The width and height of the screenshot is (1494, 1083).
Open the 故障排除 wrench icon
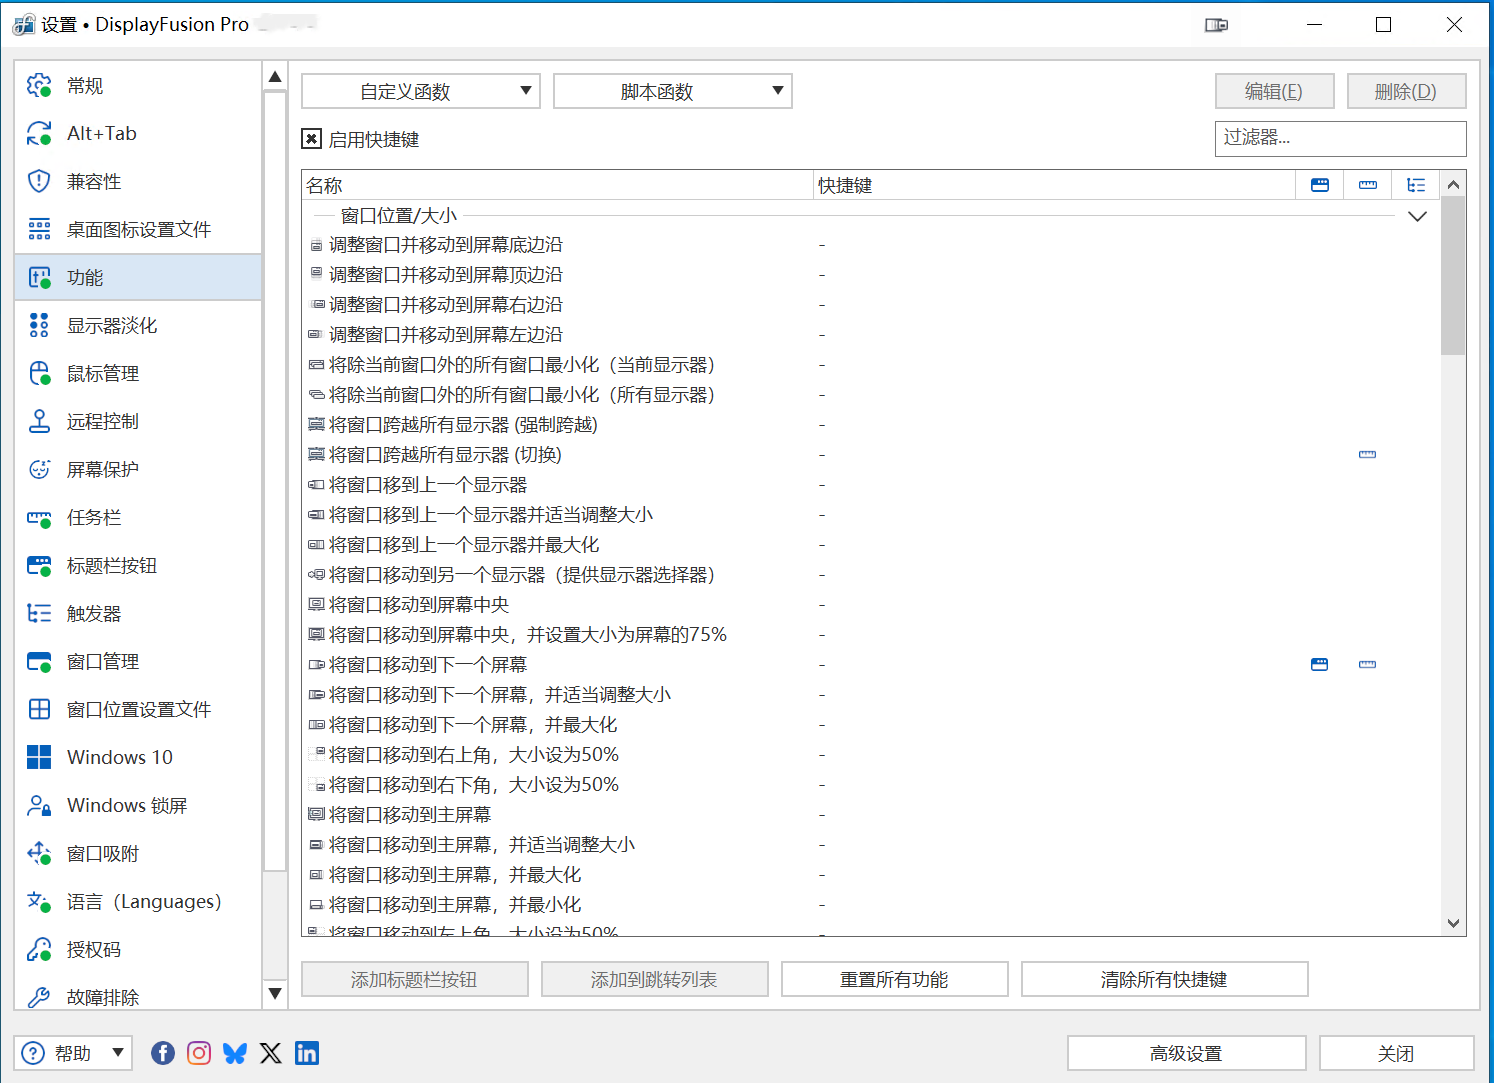pos(39,997)
